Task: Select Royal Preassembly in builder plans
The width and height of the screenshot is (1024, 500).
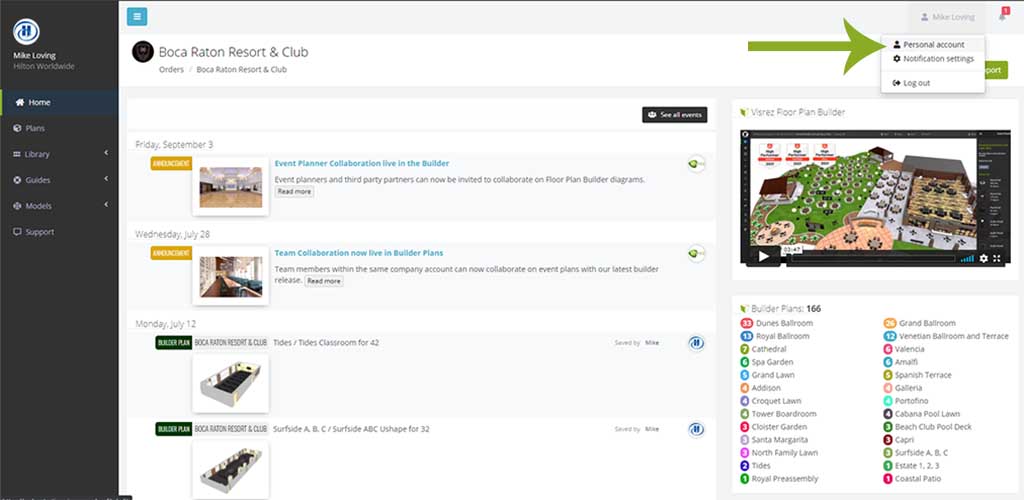Action: 784,478
